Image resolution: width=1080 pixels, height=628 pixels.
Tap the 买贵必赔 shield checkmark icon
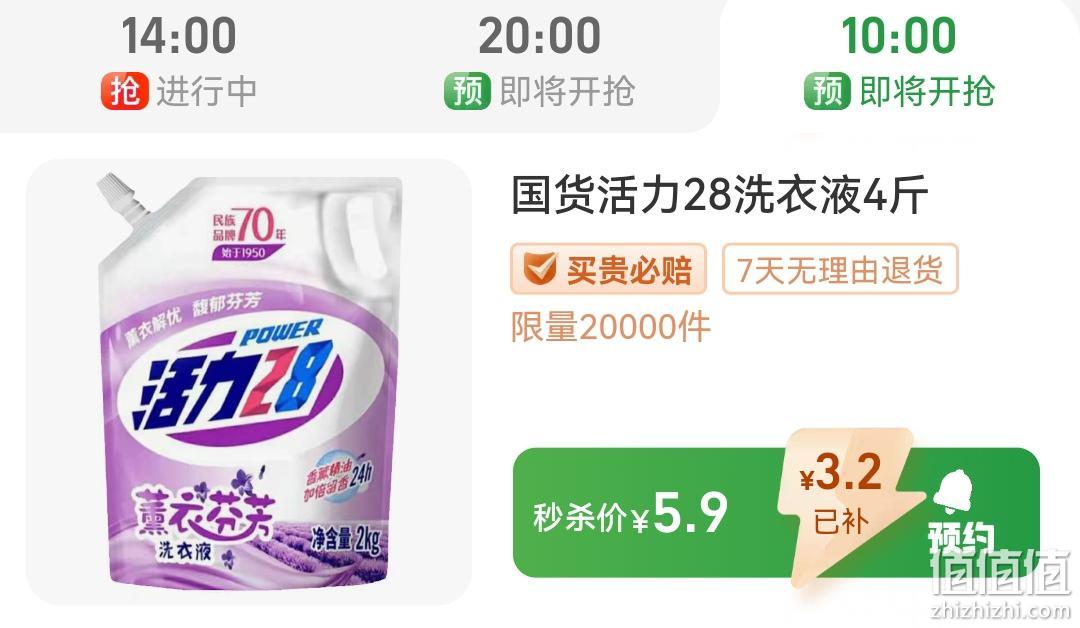(539, 269)
